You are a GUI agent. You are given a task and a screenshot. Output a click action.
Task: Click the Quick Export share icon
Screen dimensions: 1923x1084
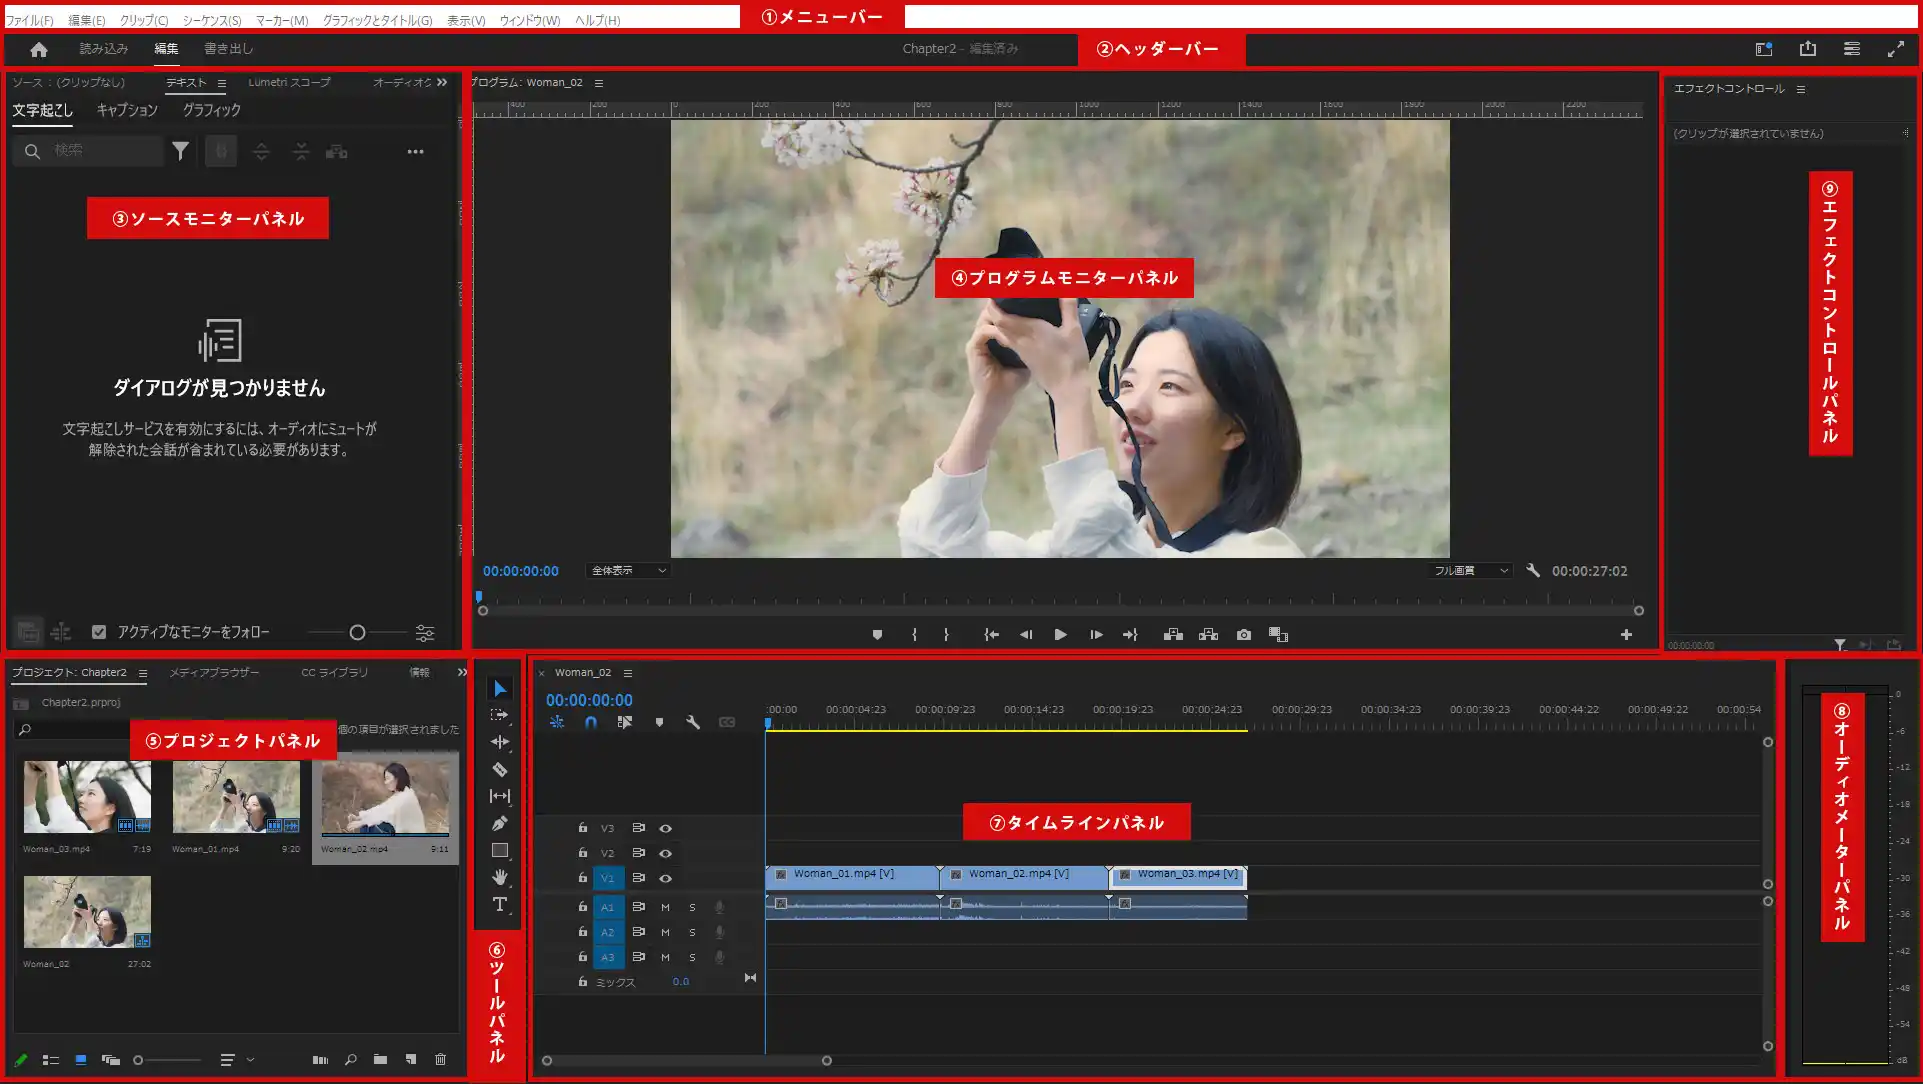[x=1808, y=48]
